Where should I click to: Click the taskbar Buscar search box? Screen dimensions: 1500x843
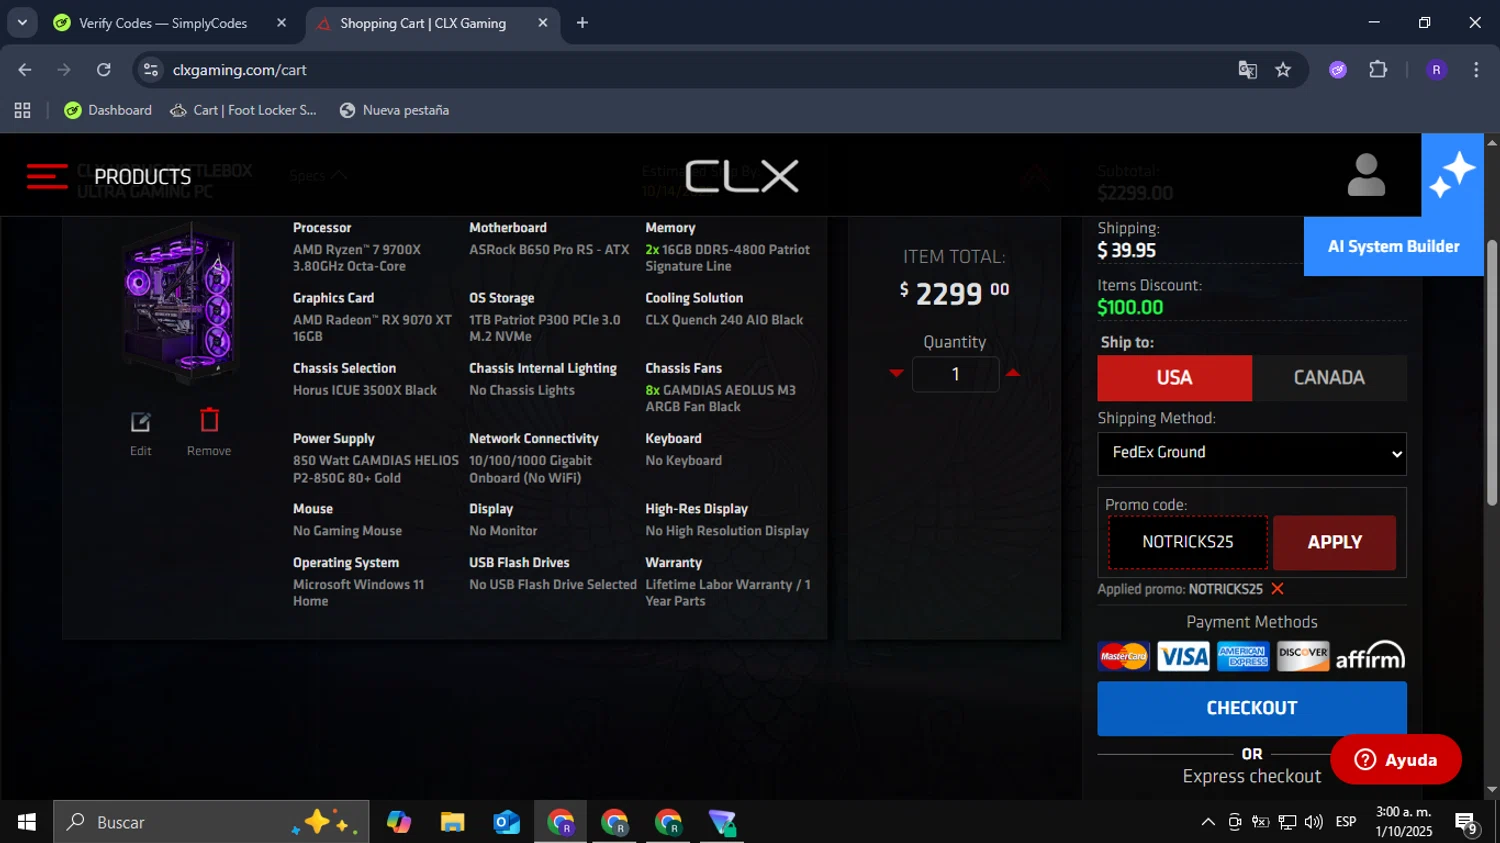click(211, 822)
